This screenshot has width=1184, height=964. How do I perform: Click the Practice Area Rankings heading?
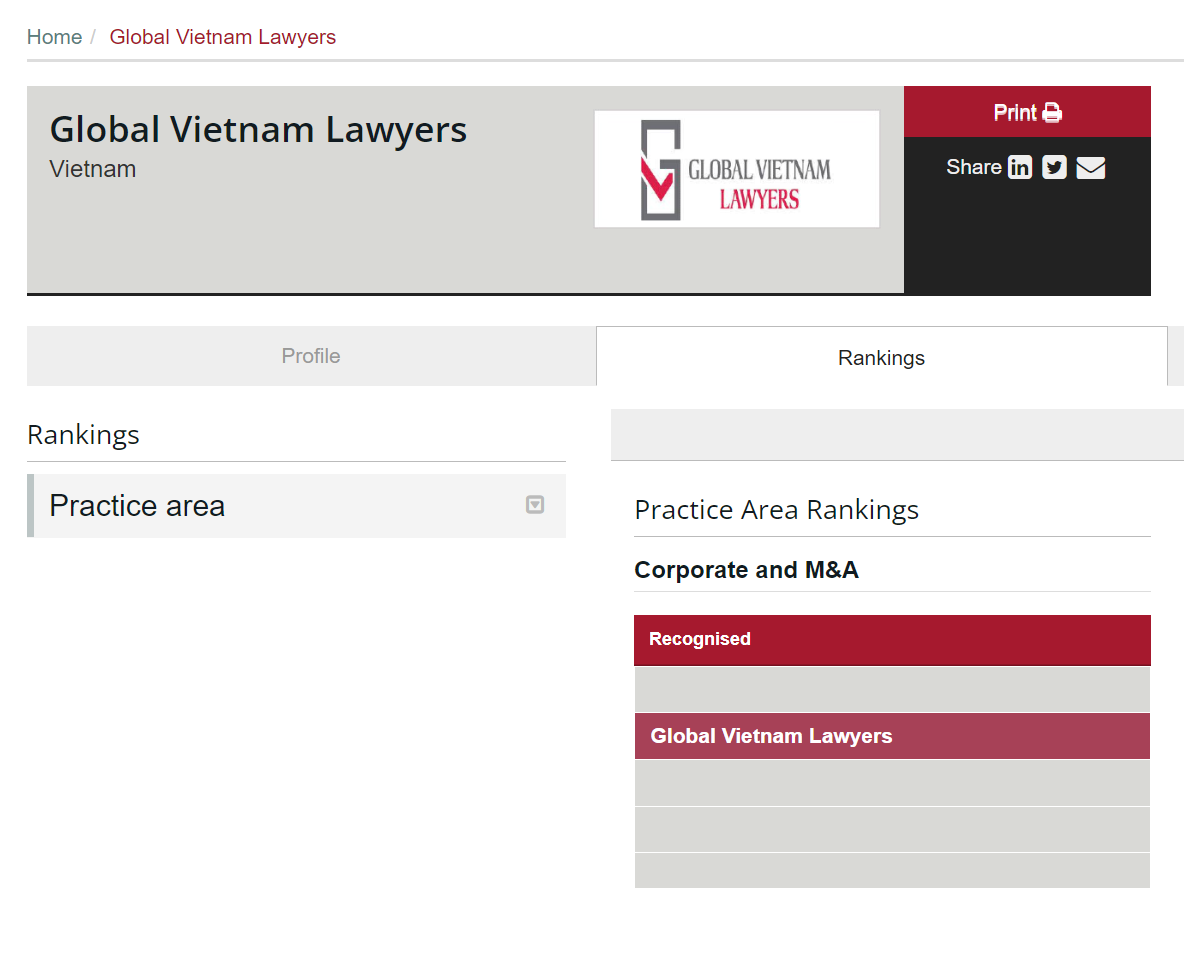[776, 510]
